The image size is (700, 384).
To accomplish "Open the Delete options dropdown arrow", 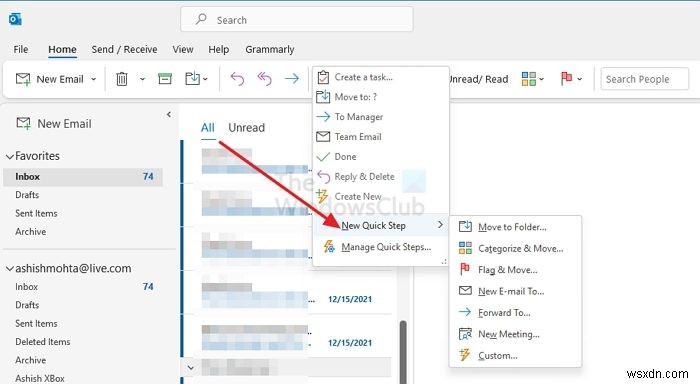I will point(142,79).
